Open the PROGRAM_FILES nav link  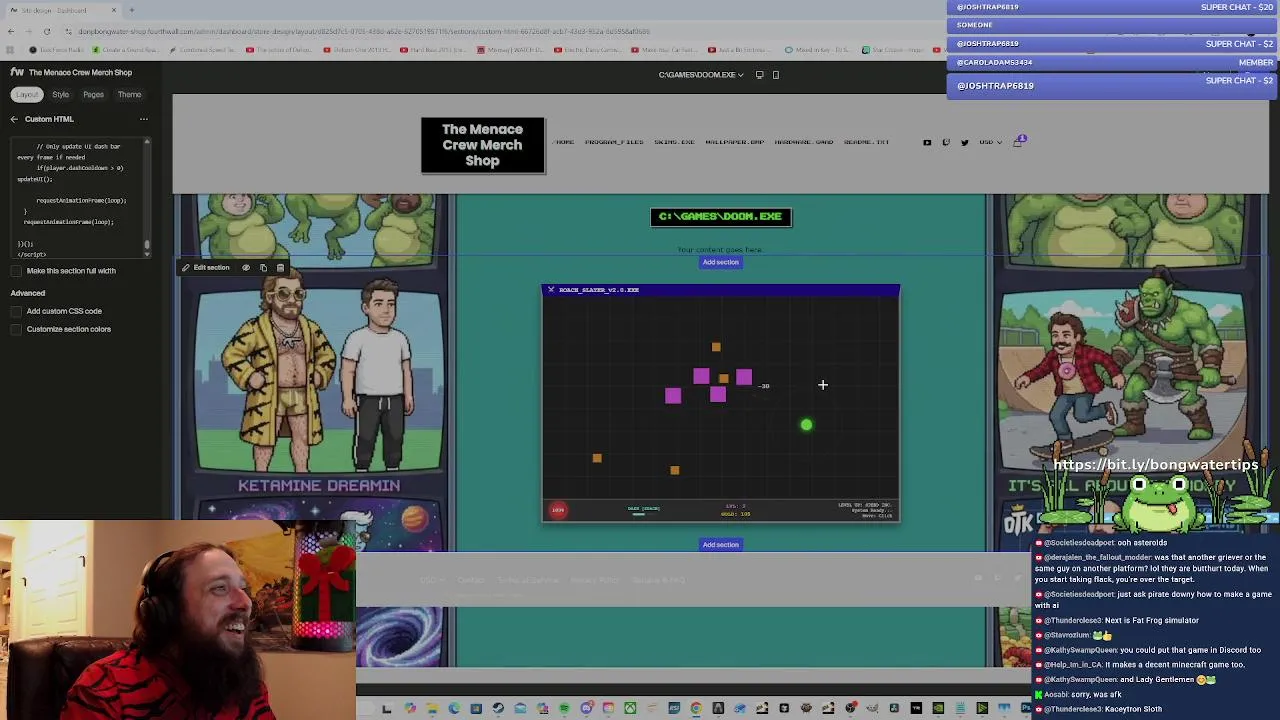click(x=614, y=142)
